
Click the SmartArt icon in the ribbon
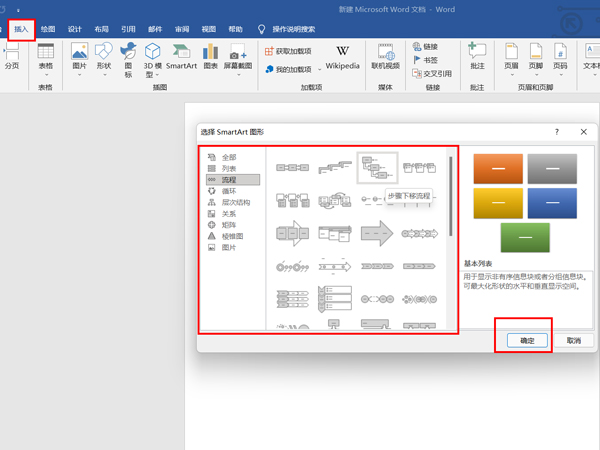click(x=181, y=56)
